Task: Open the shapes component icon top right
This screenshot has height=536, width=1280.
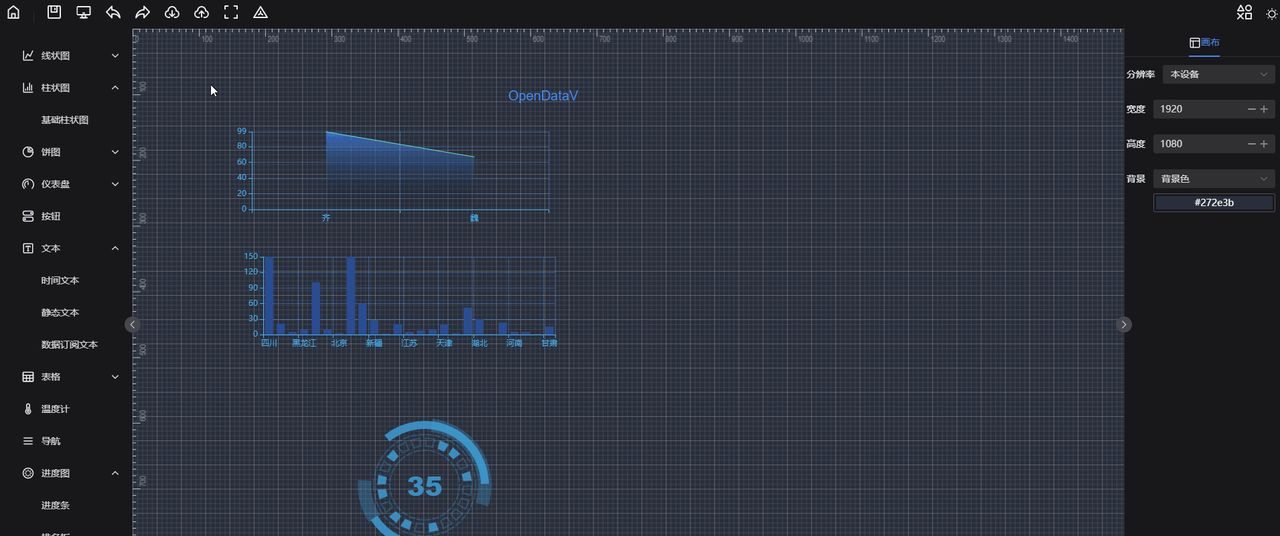Action: pyautogui.click(x=1244, y=13)
